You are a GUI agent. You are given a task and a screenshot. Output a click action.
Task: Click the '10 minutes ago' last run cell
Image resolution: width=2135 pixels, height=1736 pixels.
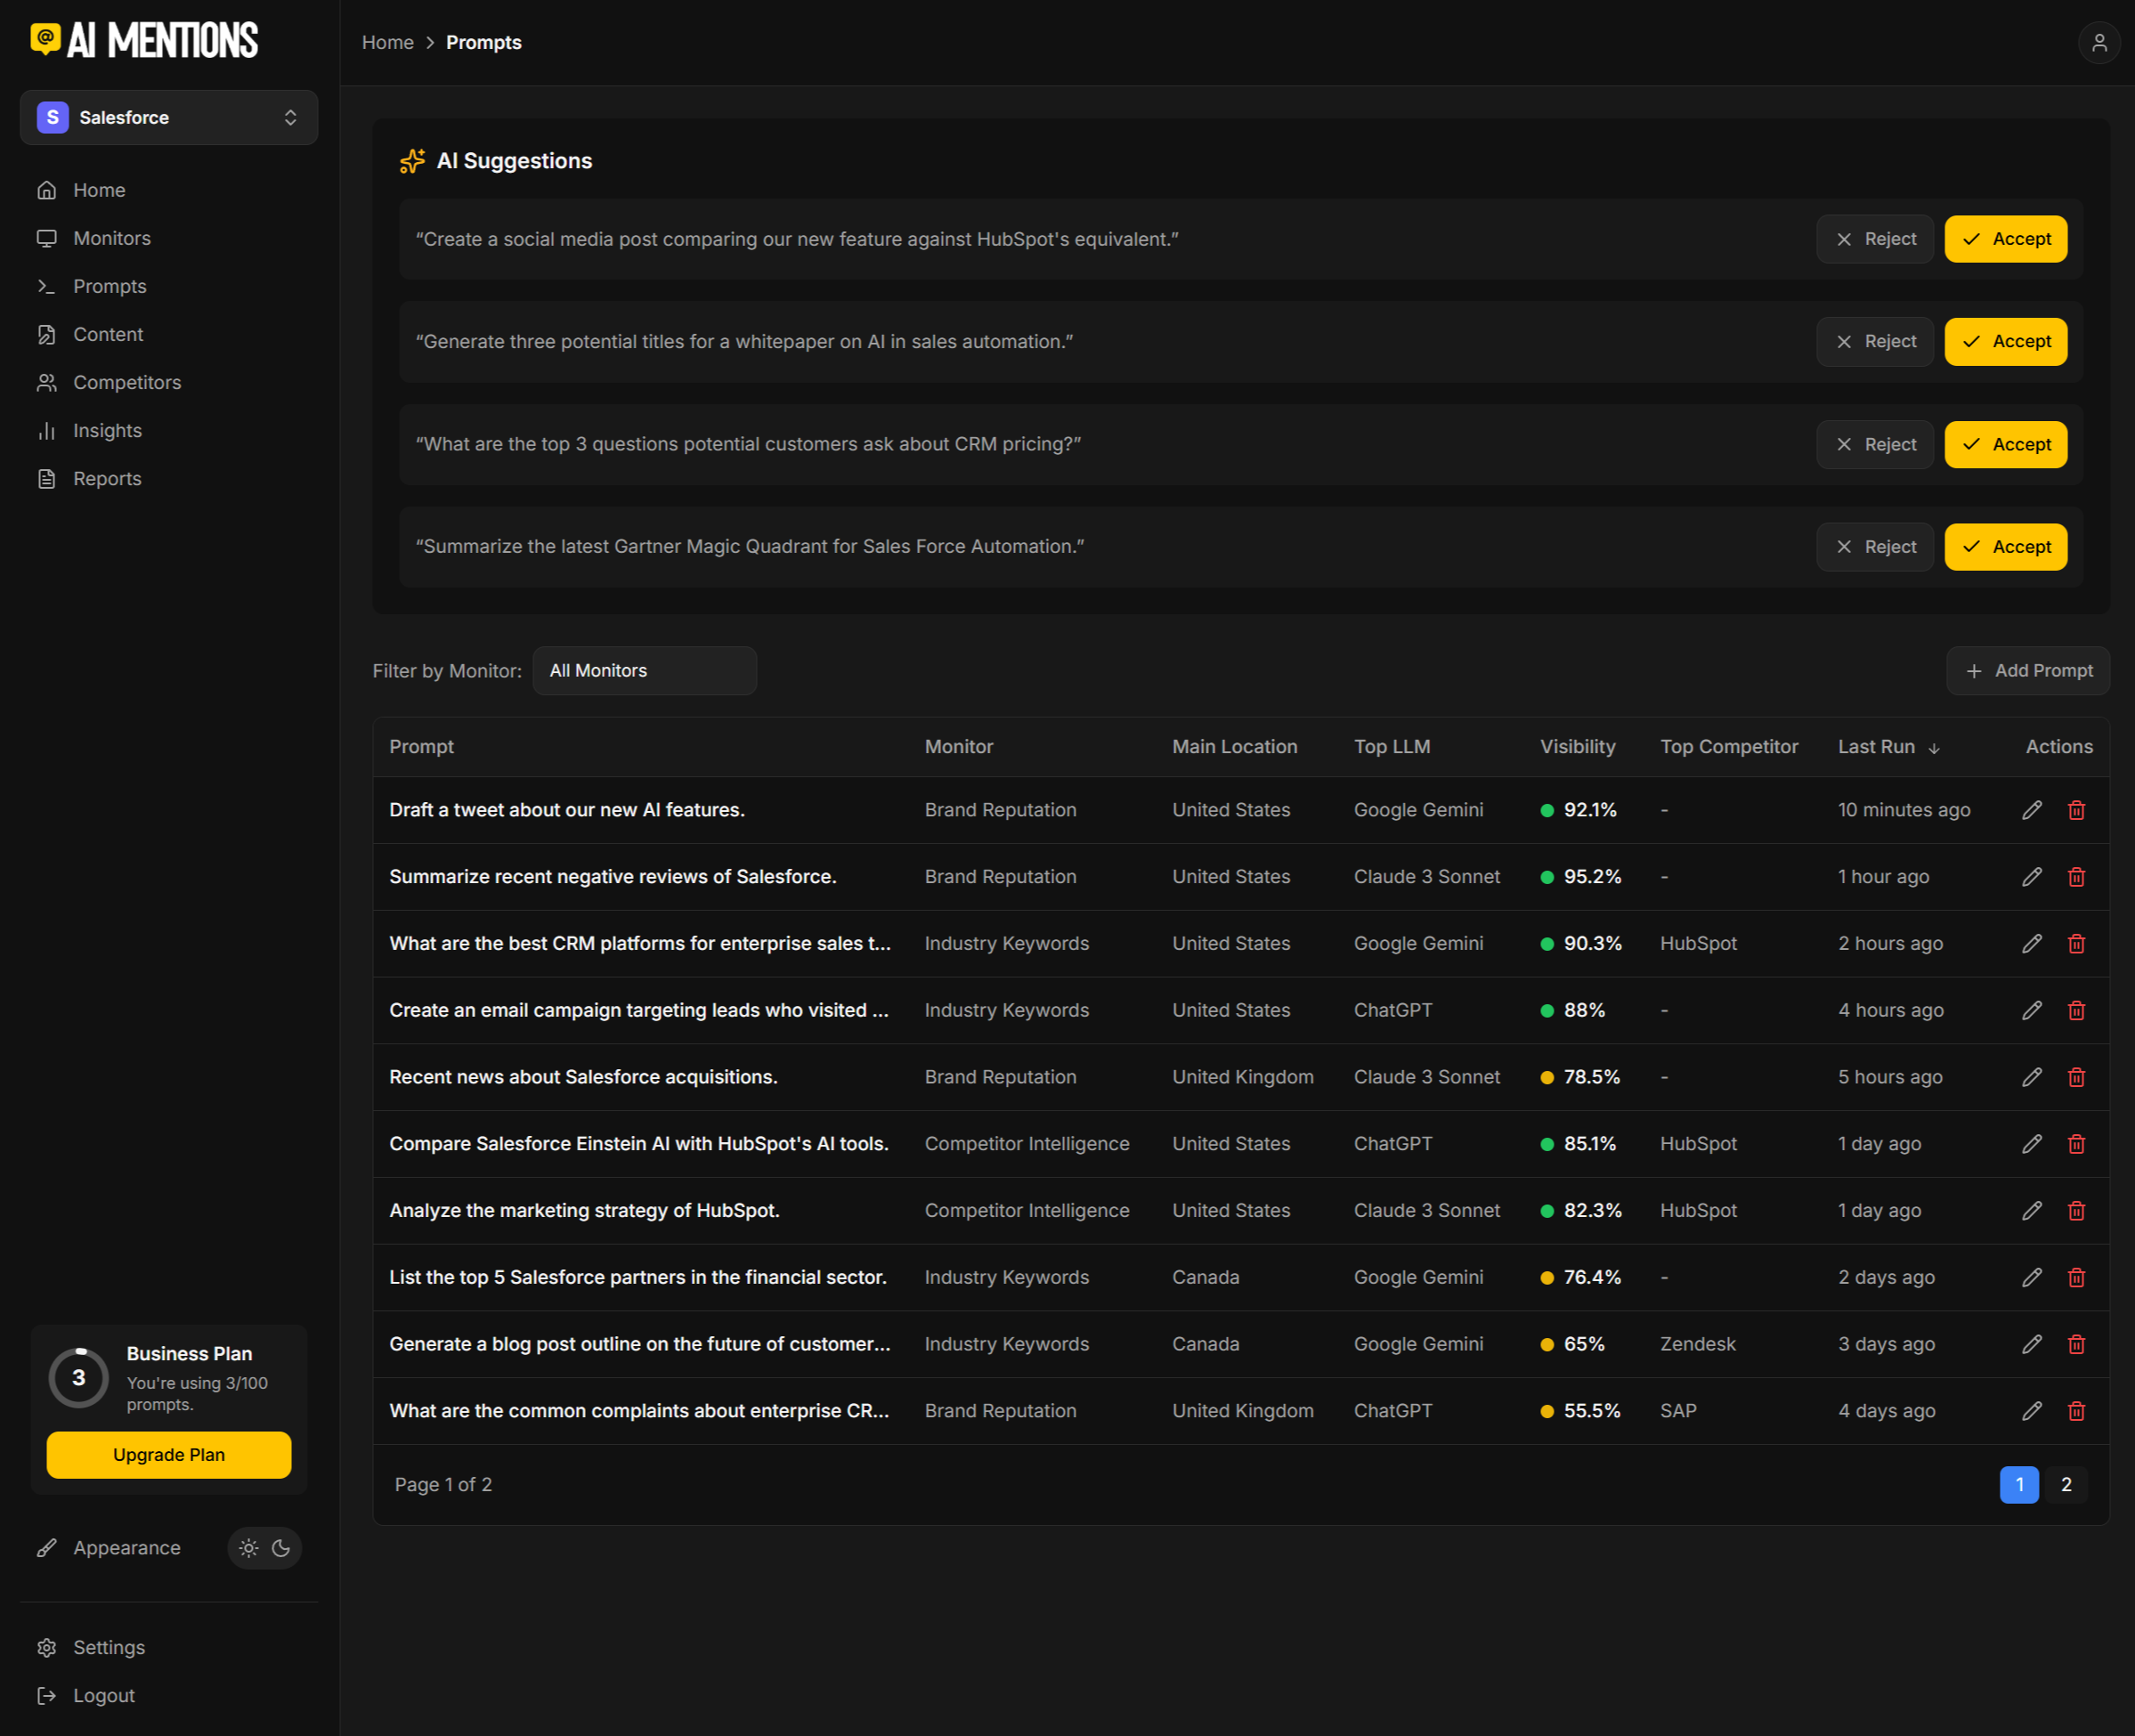(1904, 810)
